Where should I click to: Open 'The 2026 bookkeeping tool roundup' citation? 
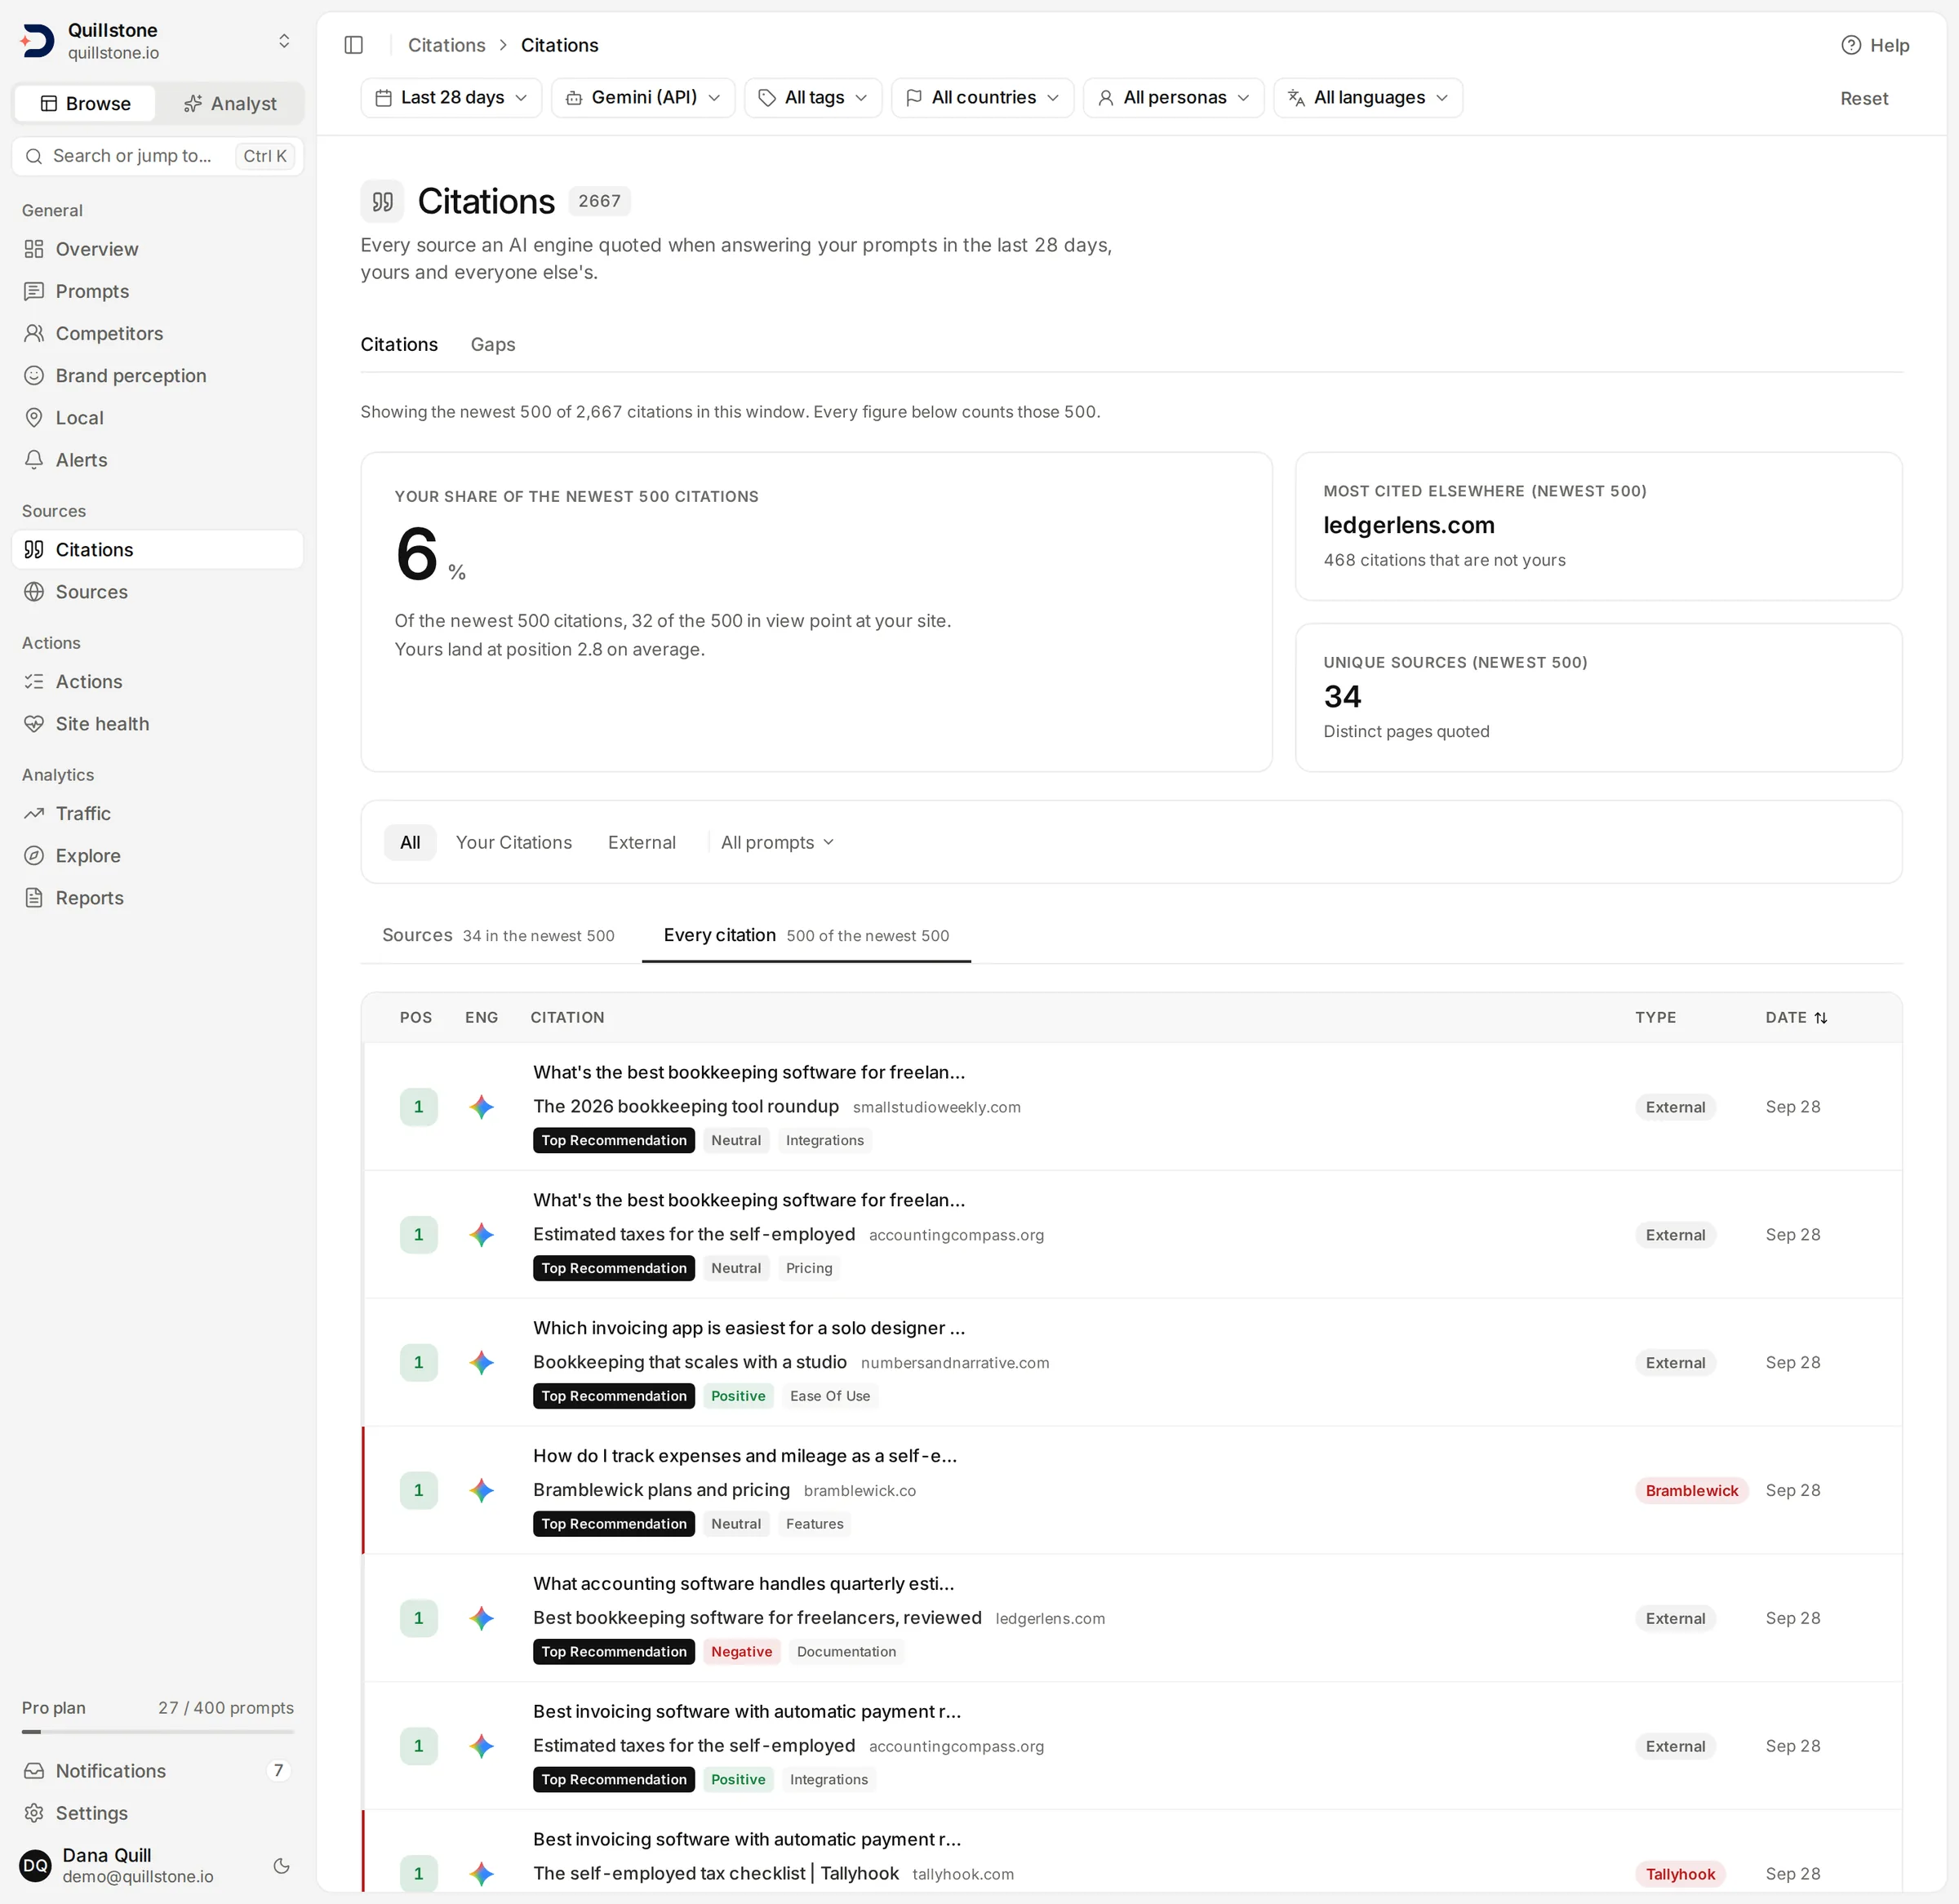coord(686,1106)
